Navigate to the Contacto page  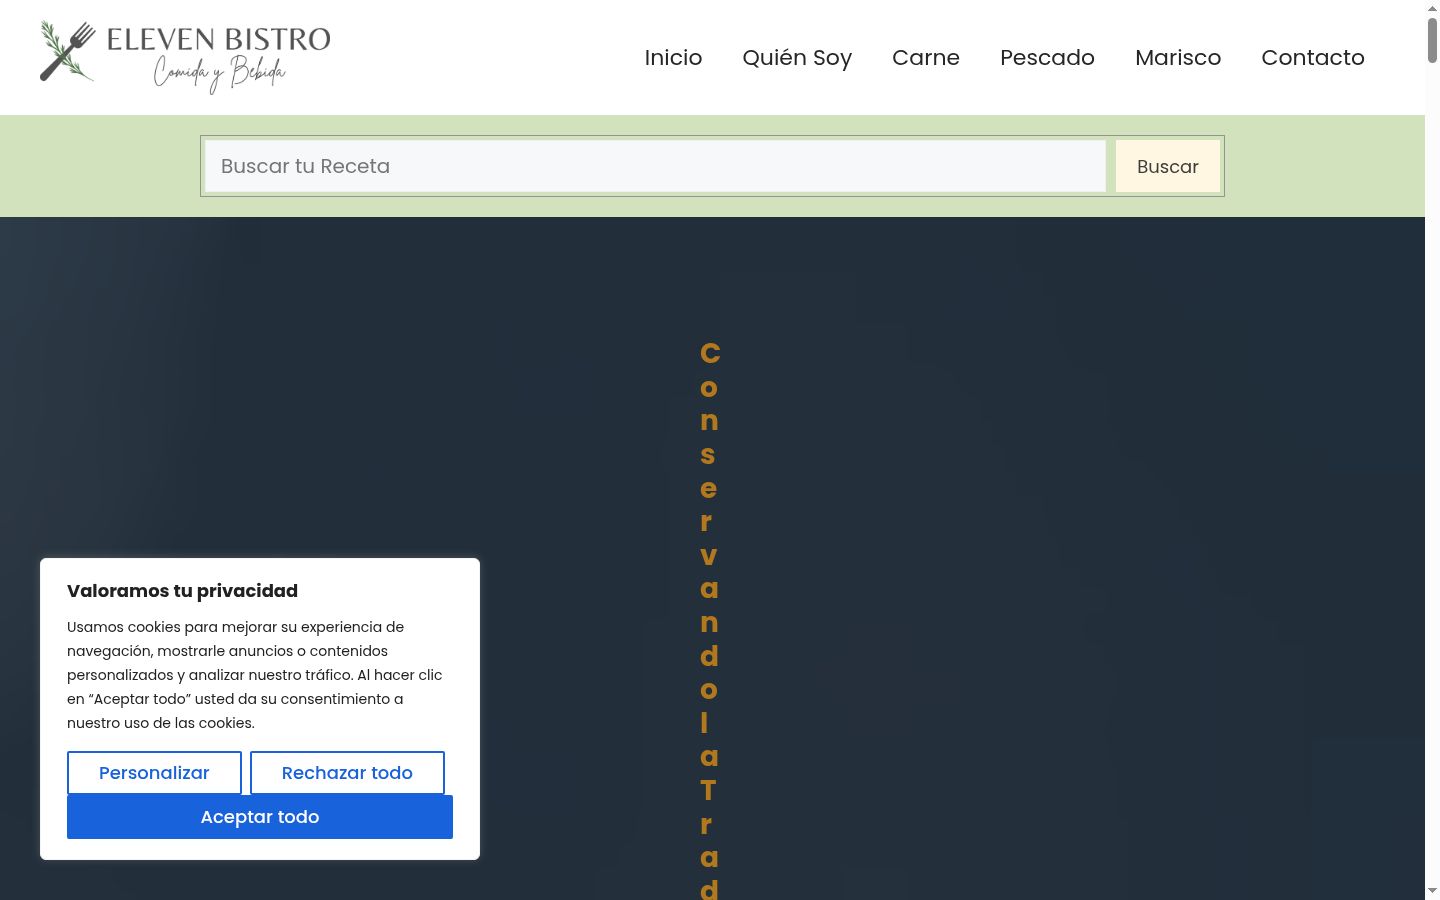[x=1313, y=58]
